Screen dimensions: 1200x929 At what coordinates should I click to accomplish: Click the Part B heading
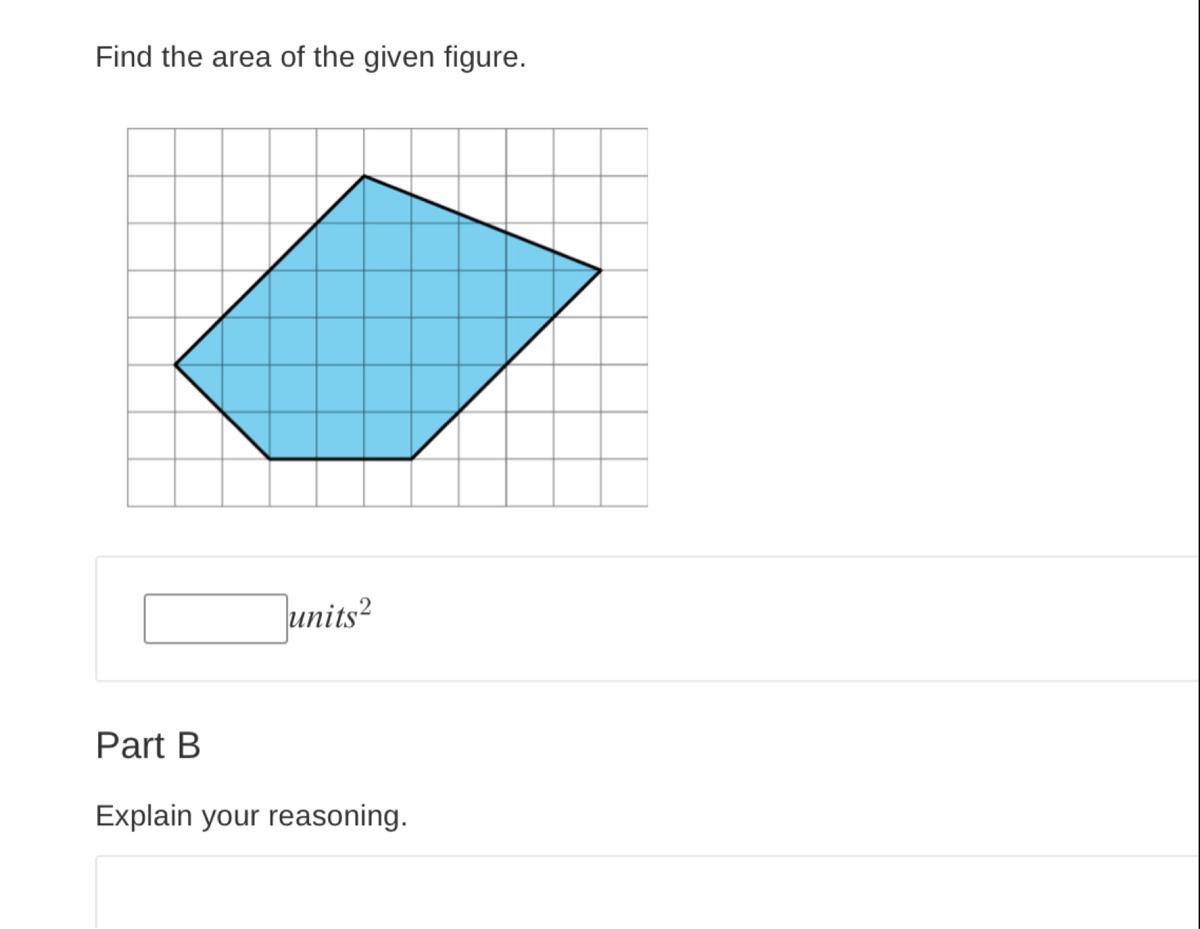148,746
